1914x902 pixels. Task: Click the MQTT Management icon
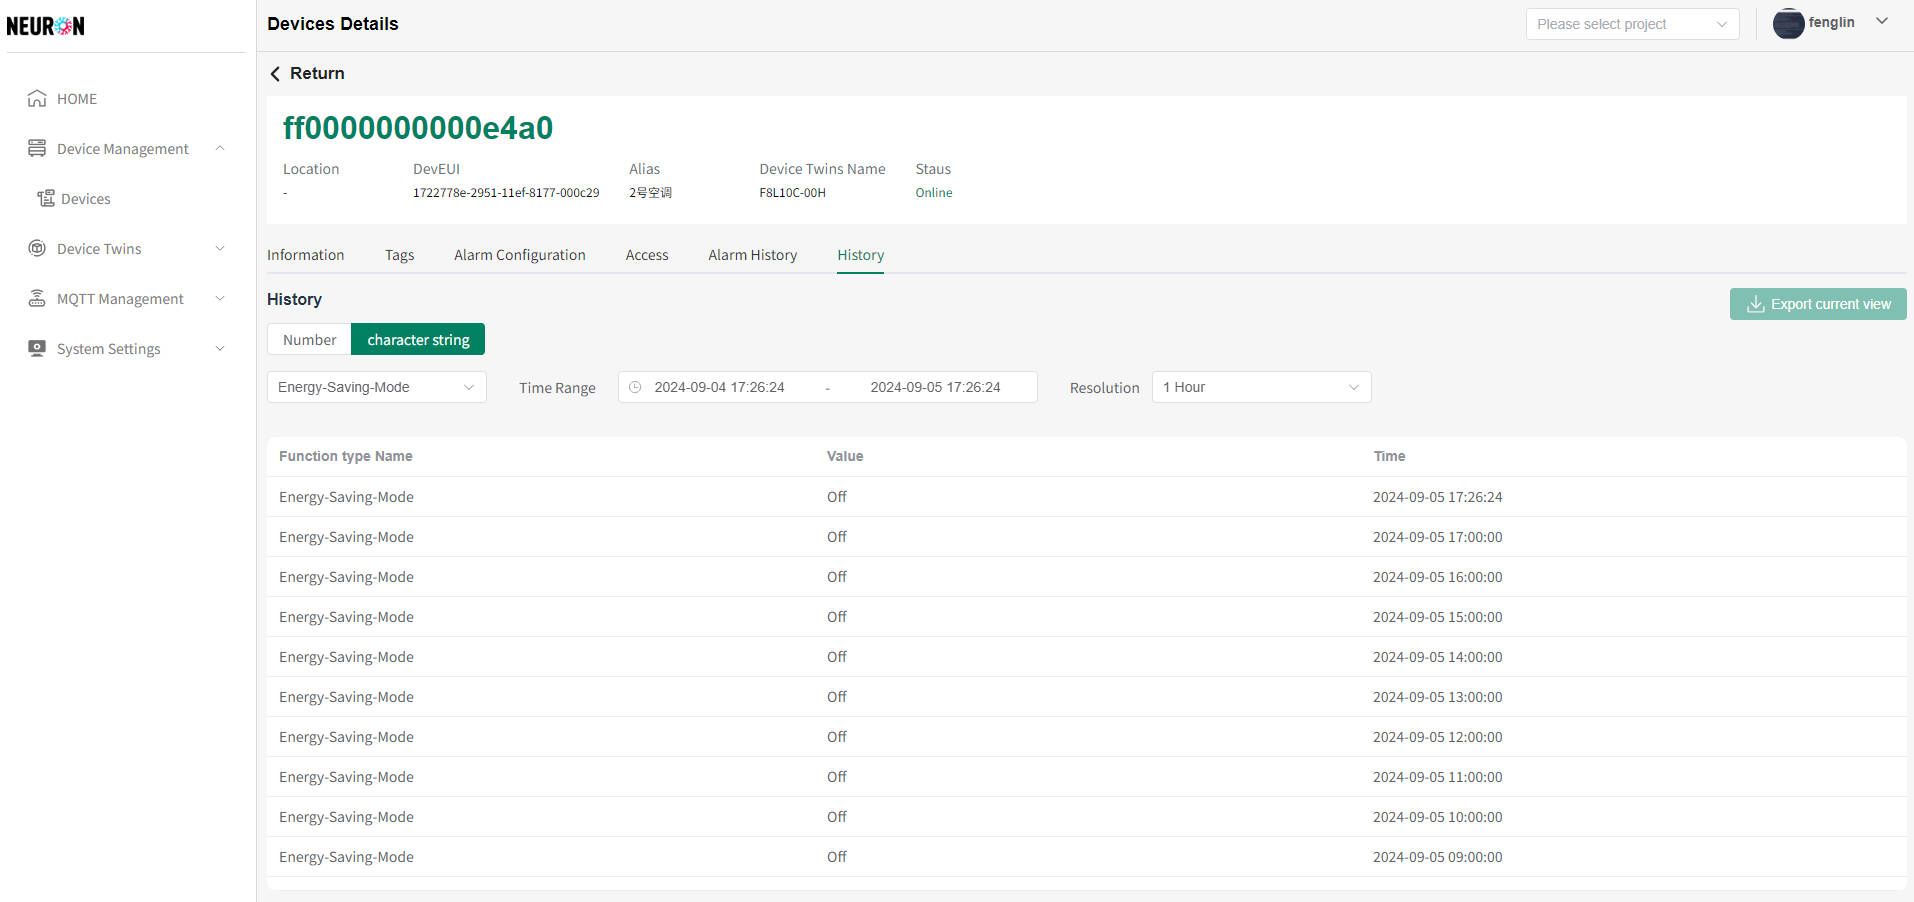point(37,298)
